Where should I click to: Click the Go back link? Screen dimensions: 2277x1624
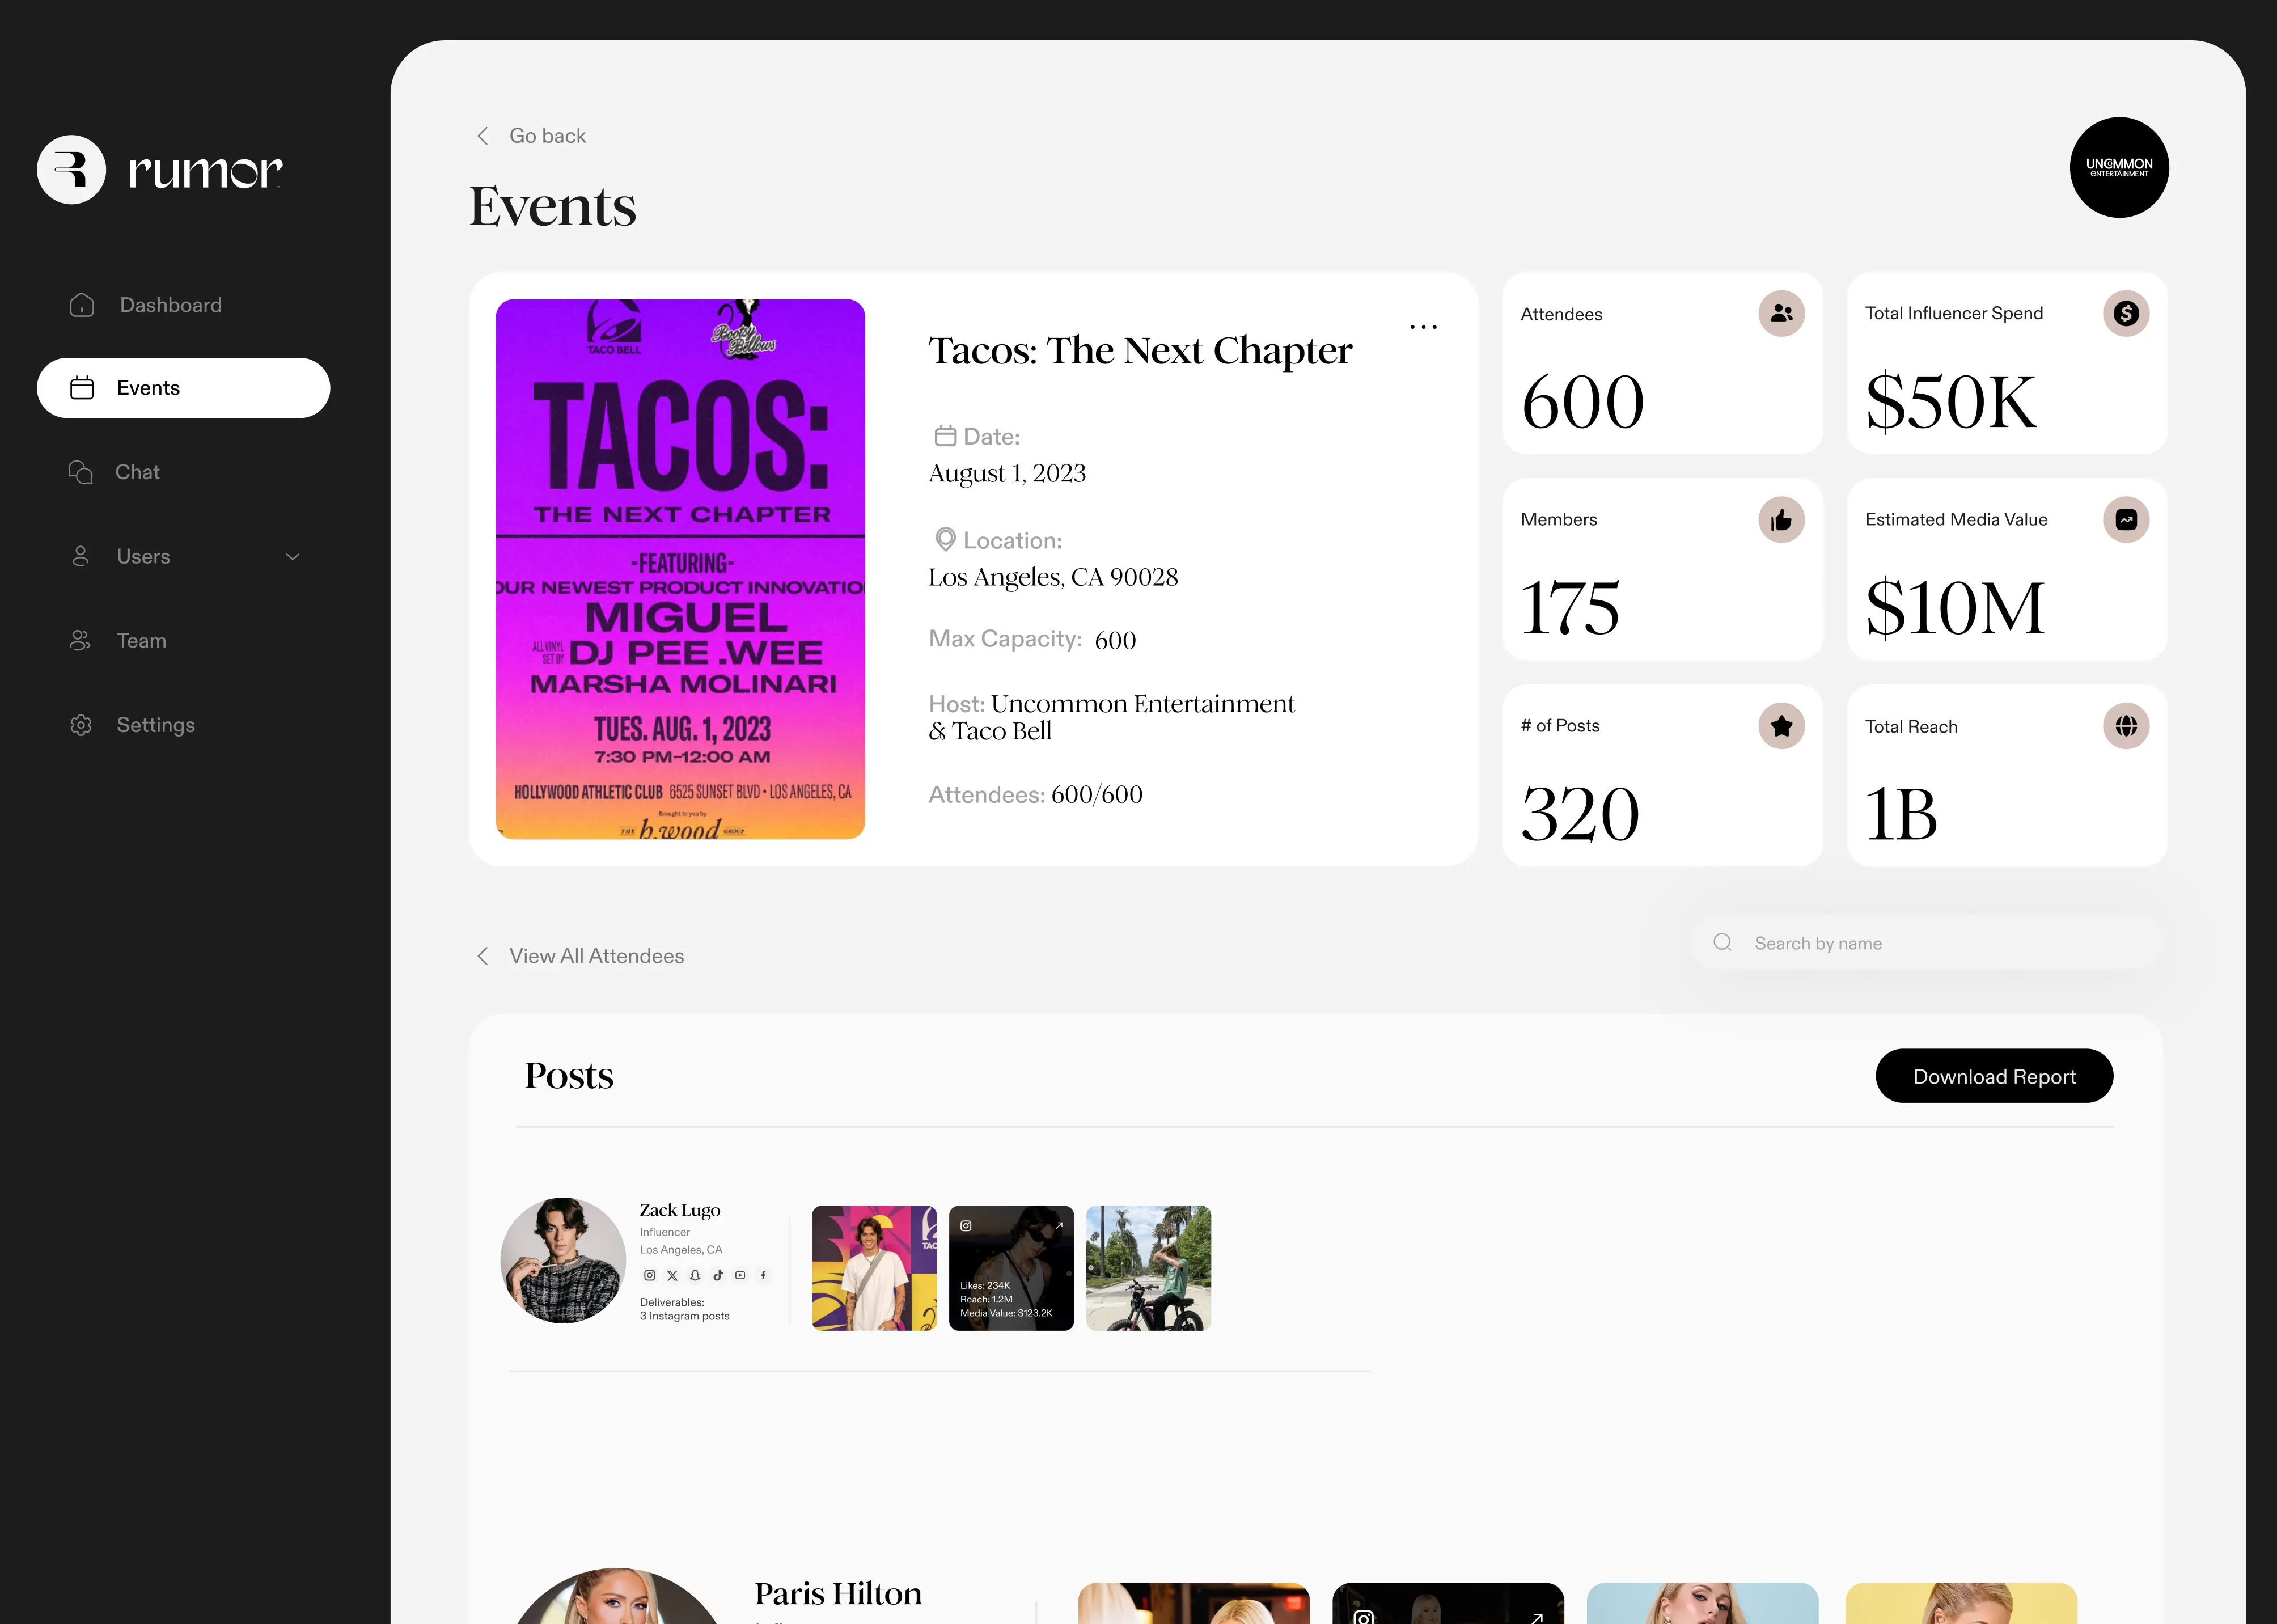tap(531, 136)
